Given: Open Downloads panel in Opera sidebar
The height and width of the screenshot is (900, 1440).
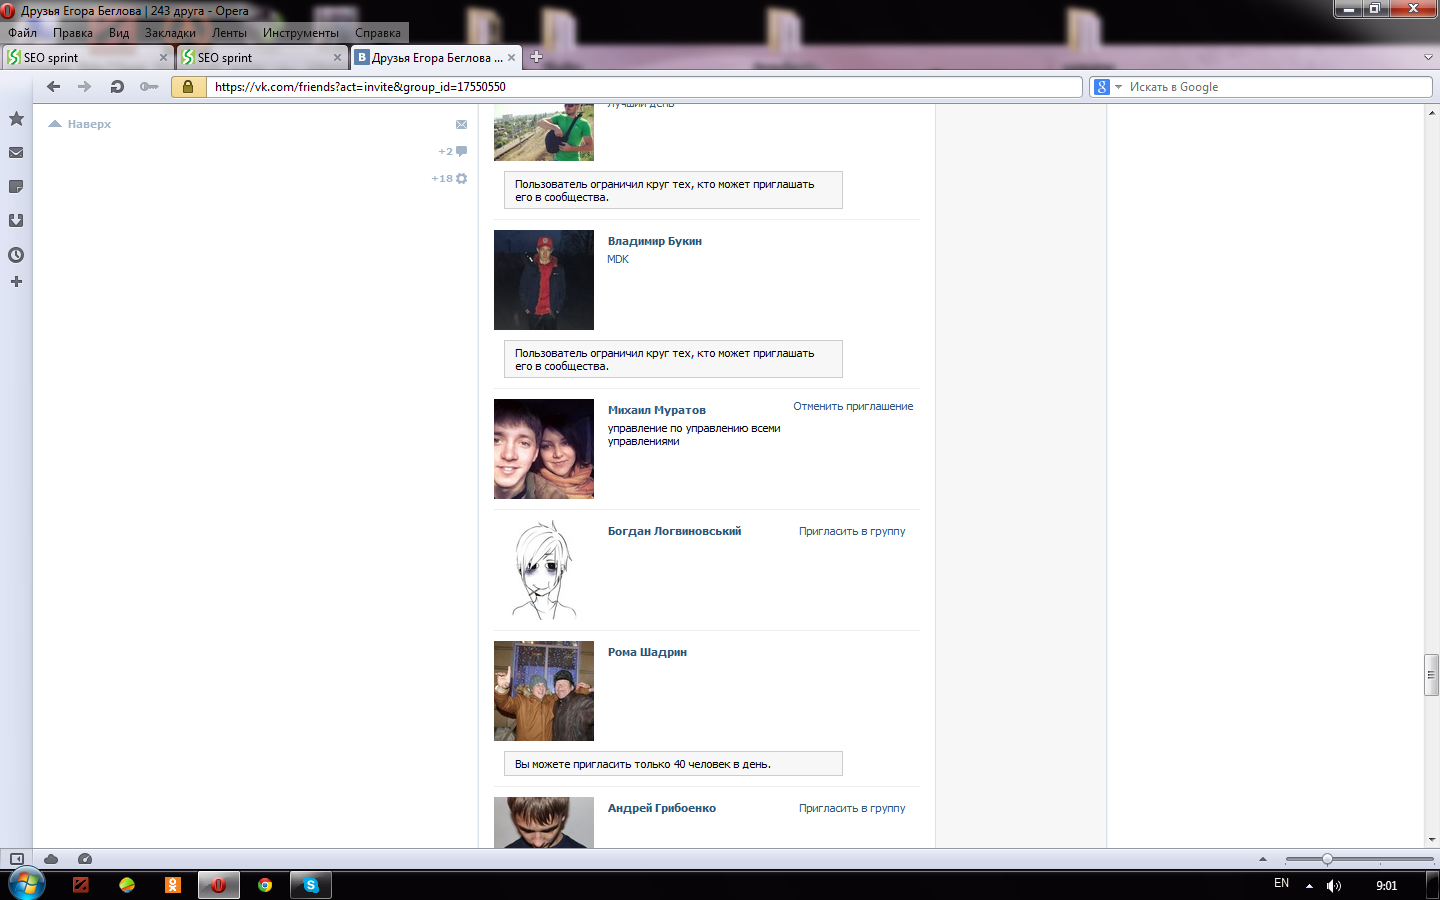Looking at the screenshot, I should tap(16, 221).
